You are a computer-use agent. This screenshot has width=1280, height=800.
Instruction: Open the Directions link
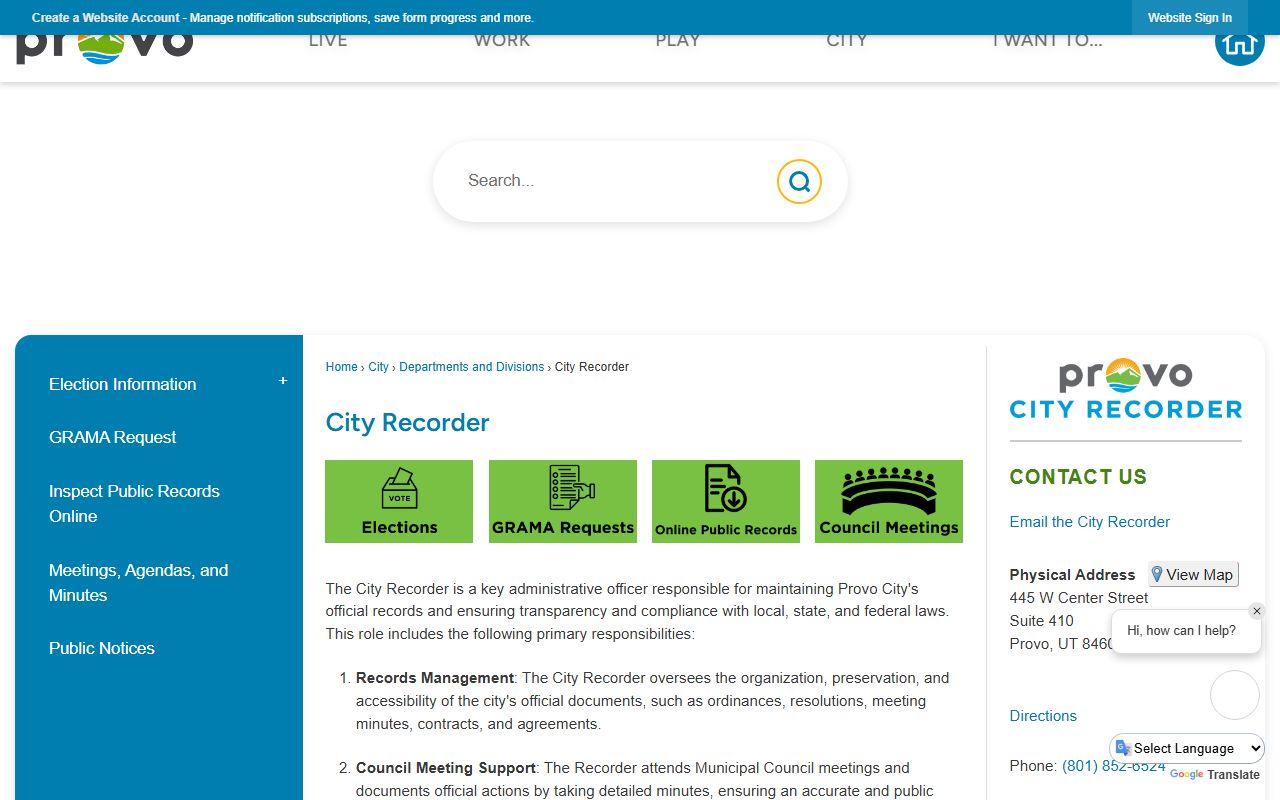click(x=1043, y=716)
